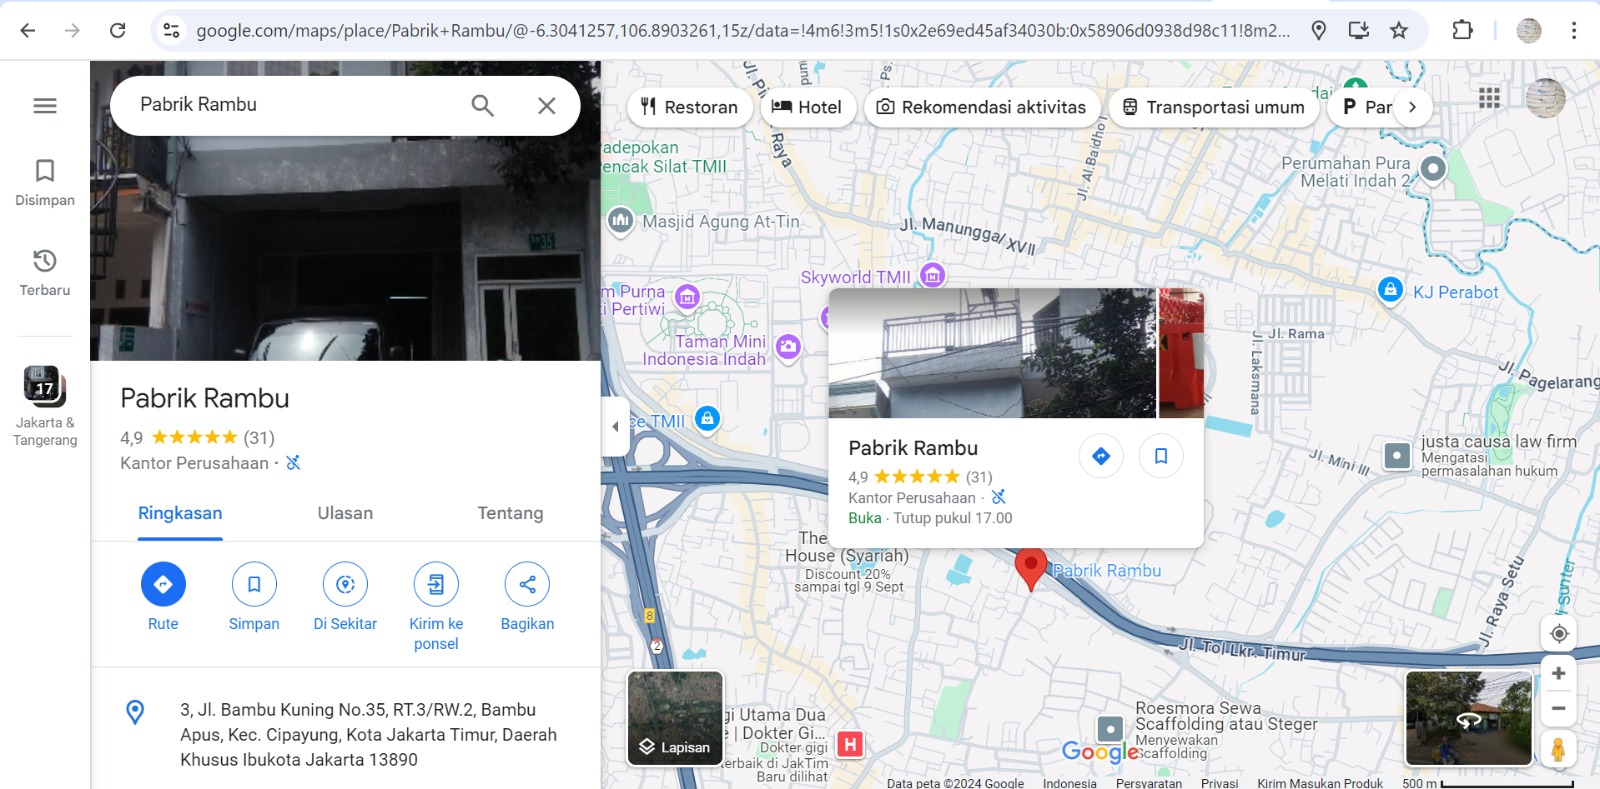Viewport: 1600px width, 789px height.
Task: Open the Street View preview thumbnail
Action: [x=1468, y=718]
